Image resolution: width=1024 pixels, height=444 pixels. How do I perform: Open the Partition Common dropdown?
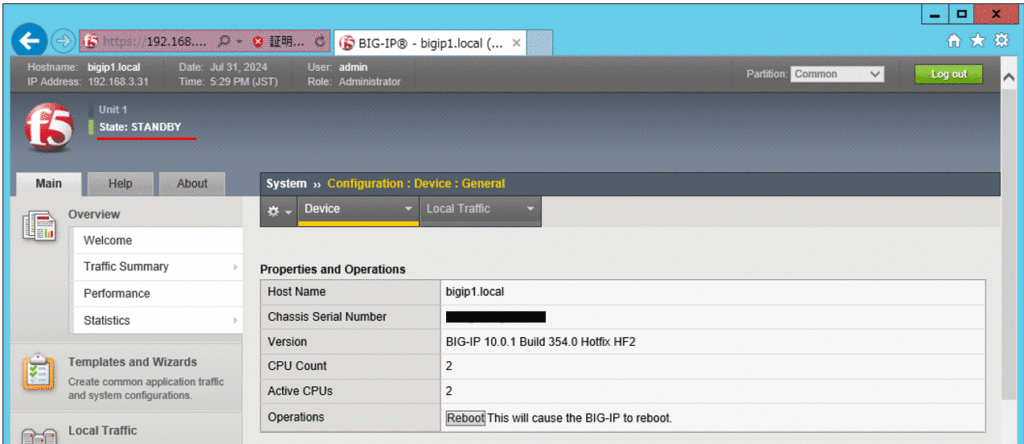(837, 74)
